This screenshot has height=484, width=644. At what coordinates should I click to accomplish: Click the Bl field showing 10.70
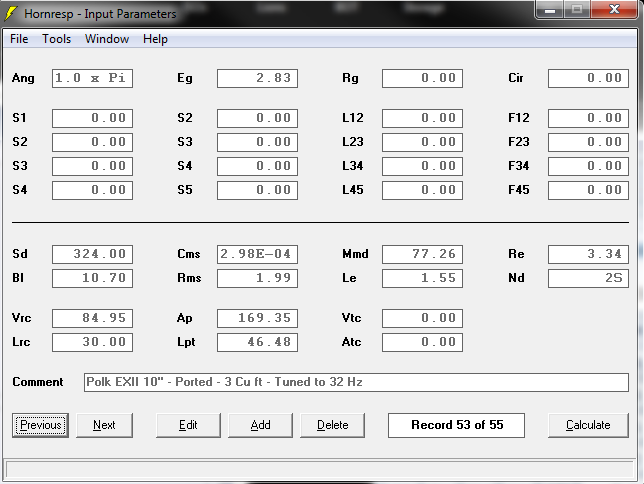(92, 278)
